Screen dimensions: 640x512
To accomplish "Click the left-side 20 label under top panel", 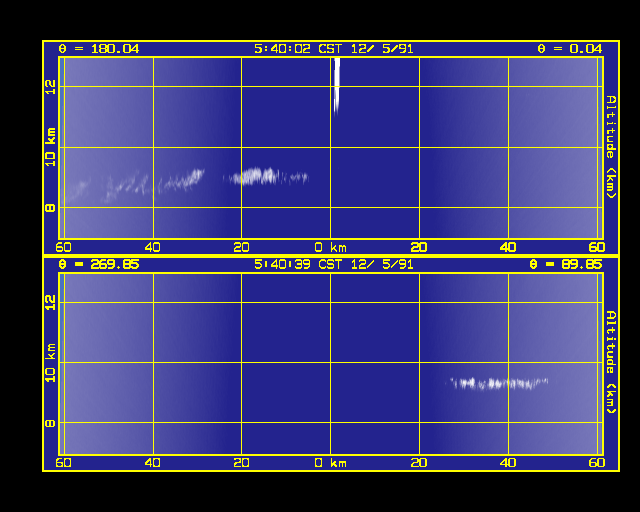I will 241,247.
